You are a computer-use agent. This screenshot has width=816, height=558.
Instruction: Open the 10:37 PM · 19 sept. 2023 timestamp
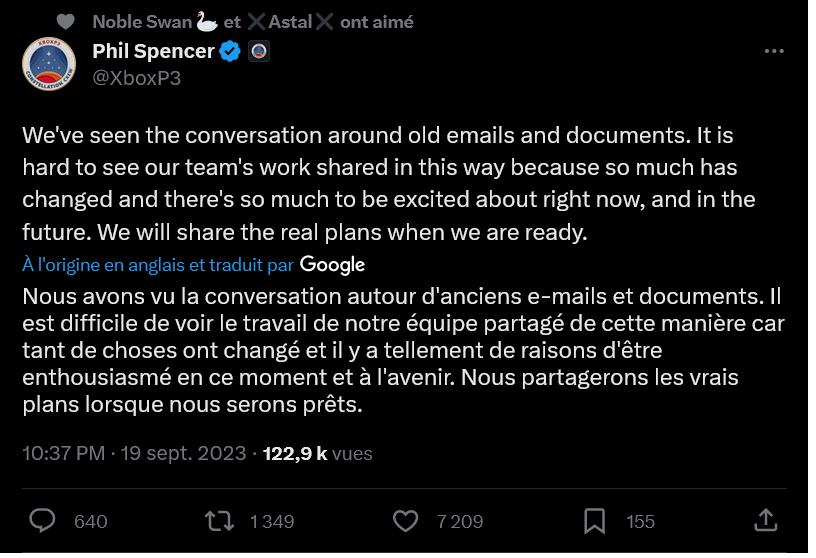(x=134, y=453)
